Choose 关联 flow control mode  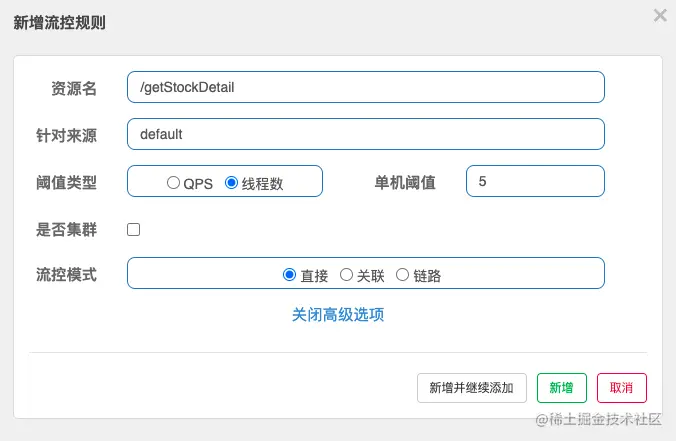point(346,275)
